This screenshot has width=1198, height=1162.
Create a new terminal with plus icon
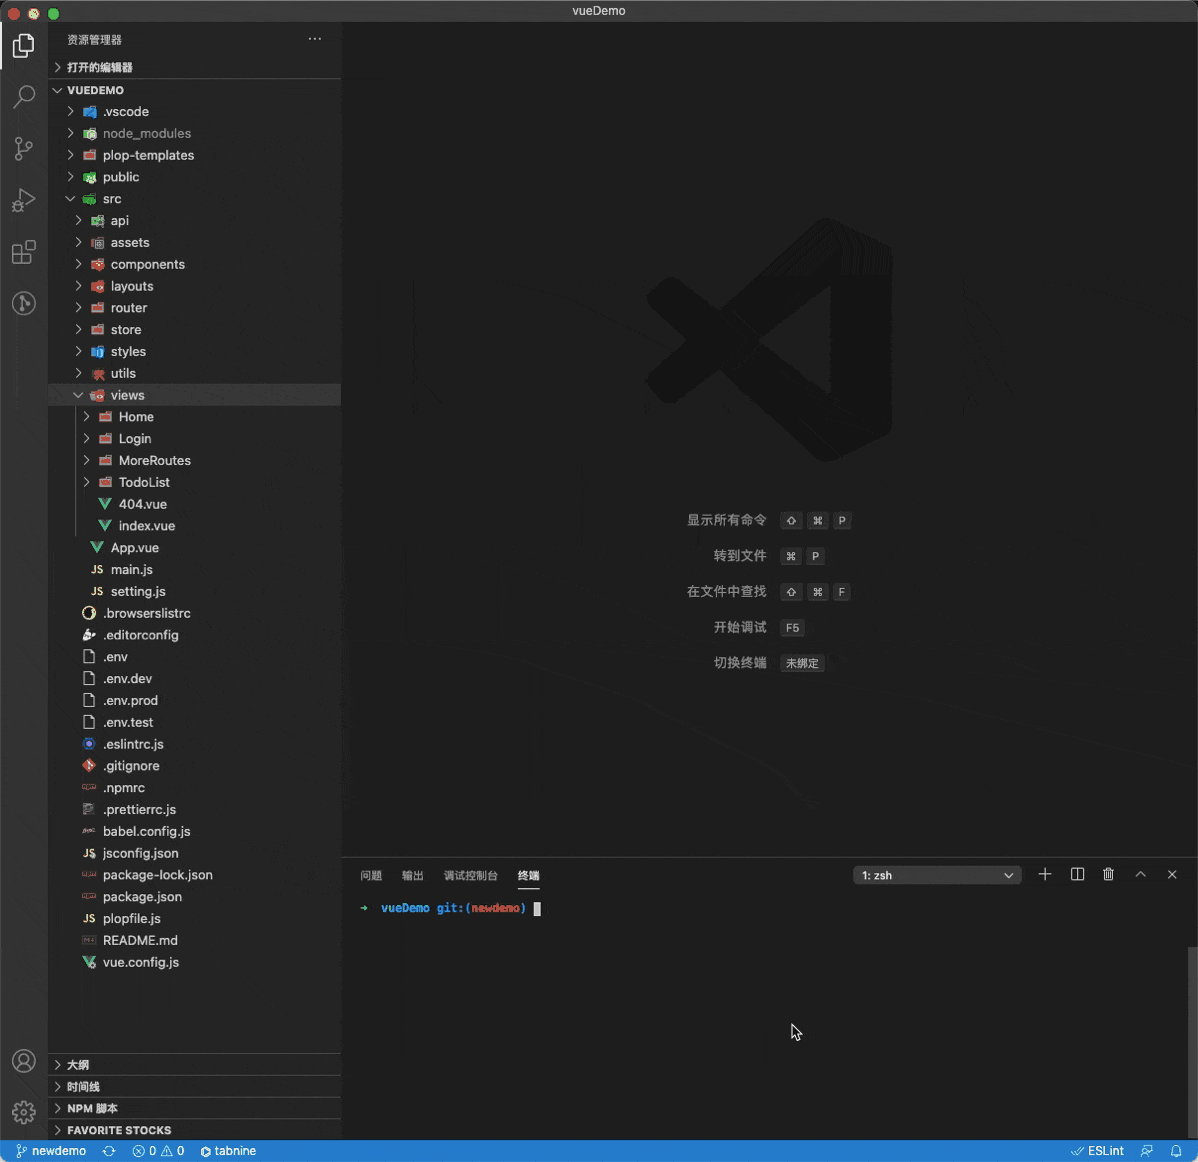point(1044,874)
